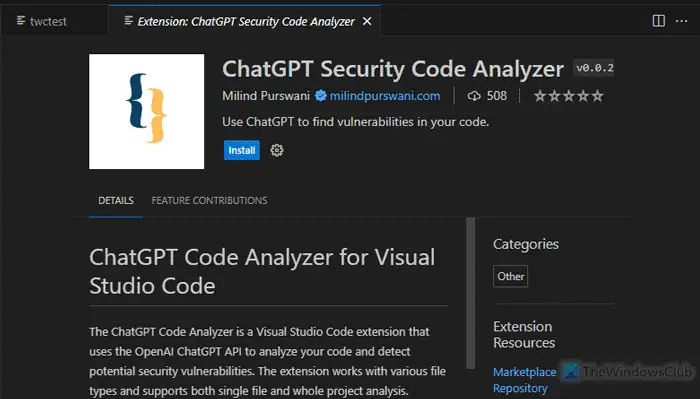Close the ChatGPT Security Code Analyzer tab
700x399 pixels.
367,21
